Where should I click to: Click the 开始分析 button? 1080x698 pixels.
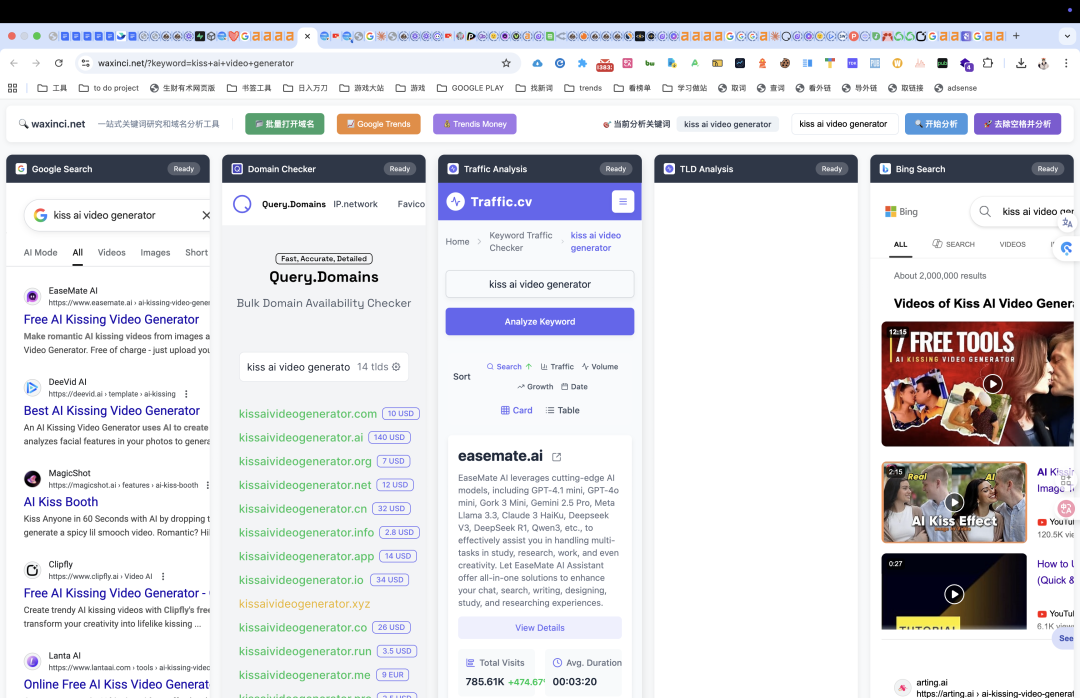936,124
